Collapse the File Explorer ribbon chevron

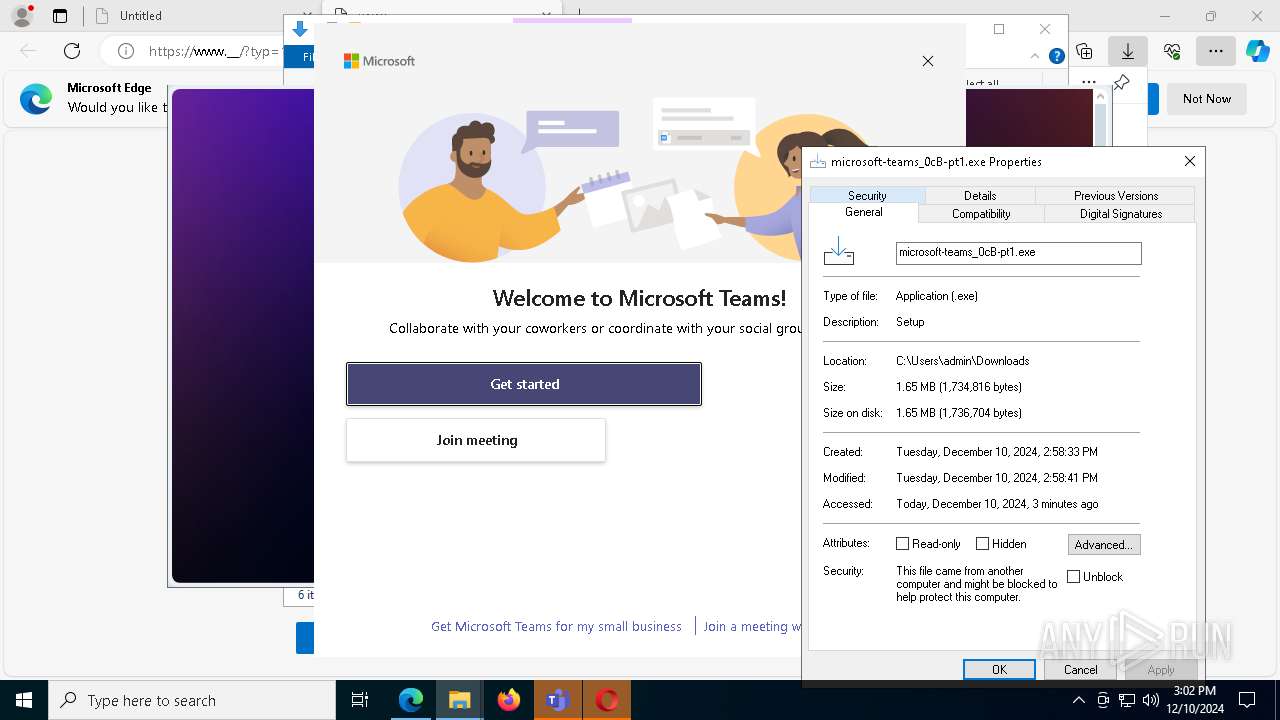click(1035, 56)
